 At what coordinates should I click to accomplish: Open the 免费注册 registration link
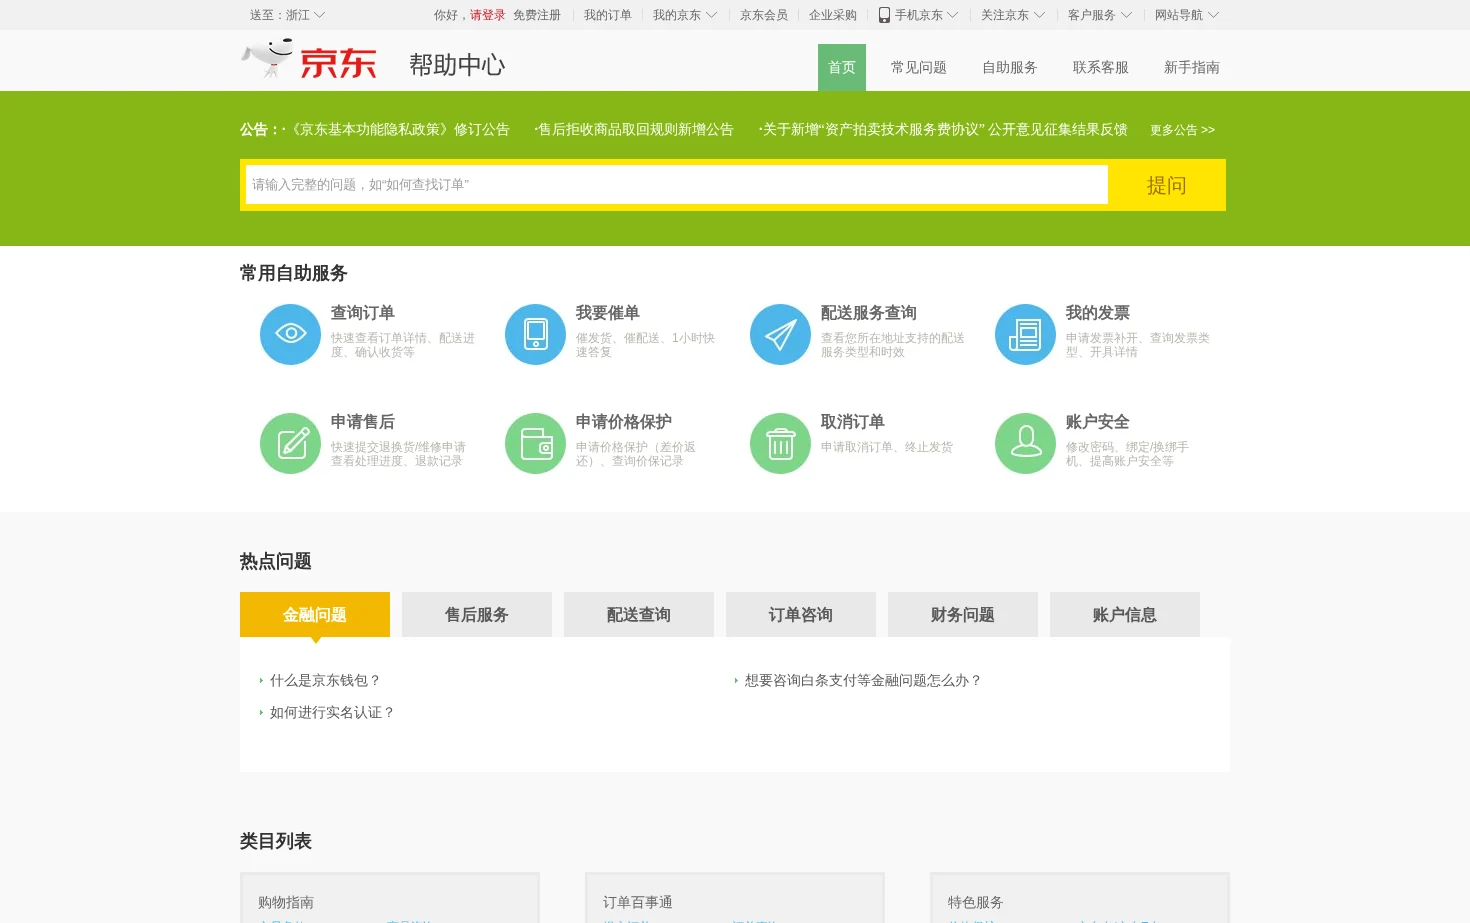pos(537,15)
